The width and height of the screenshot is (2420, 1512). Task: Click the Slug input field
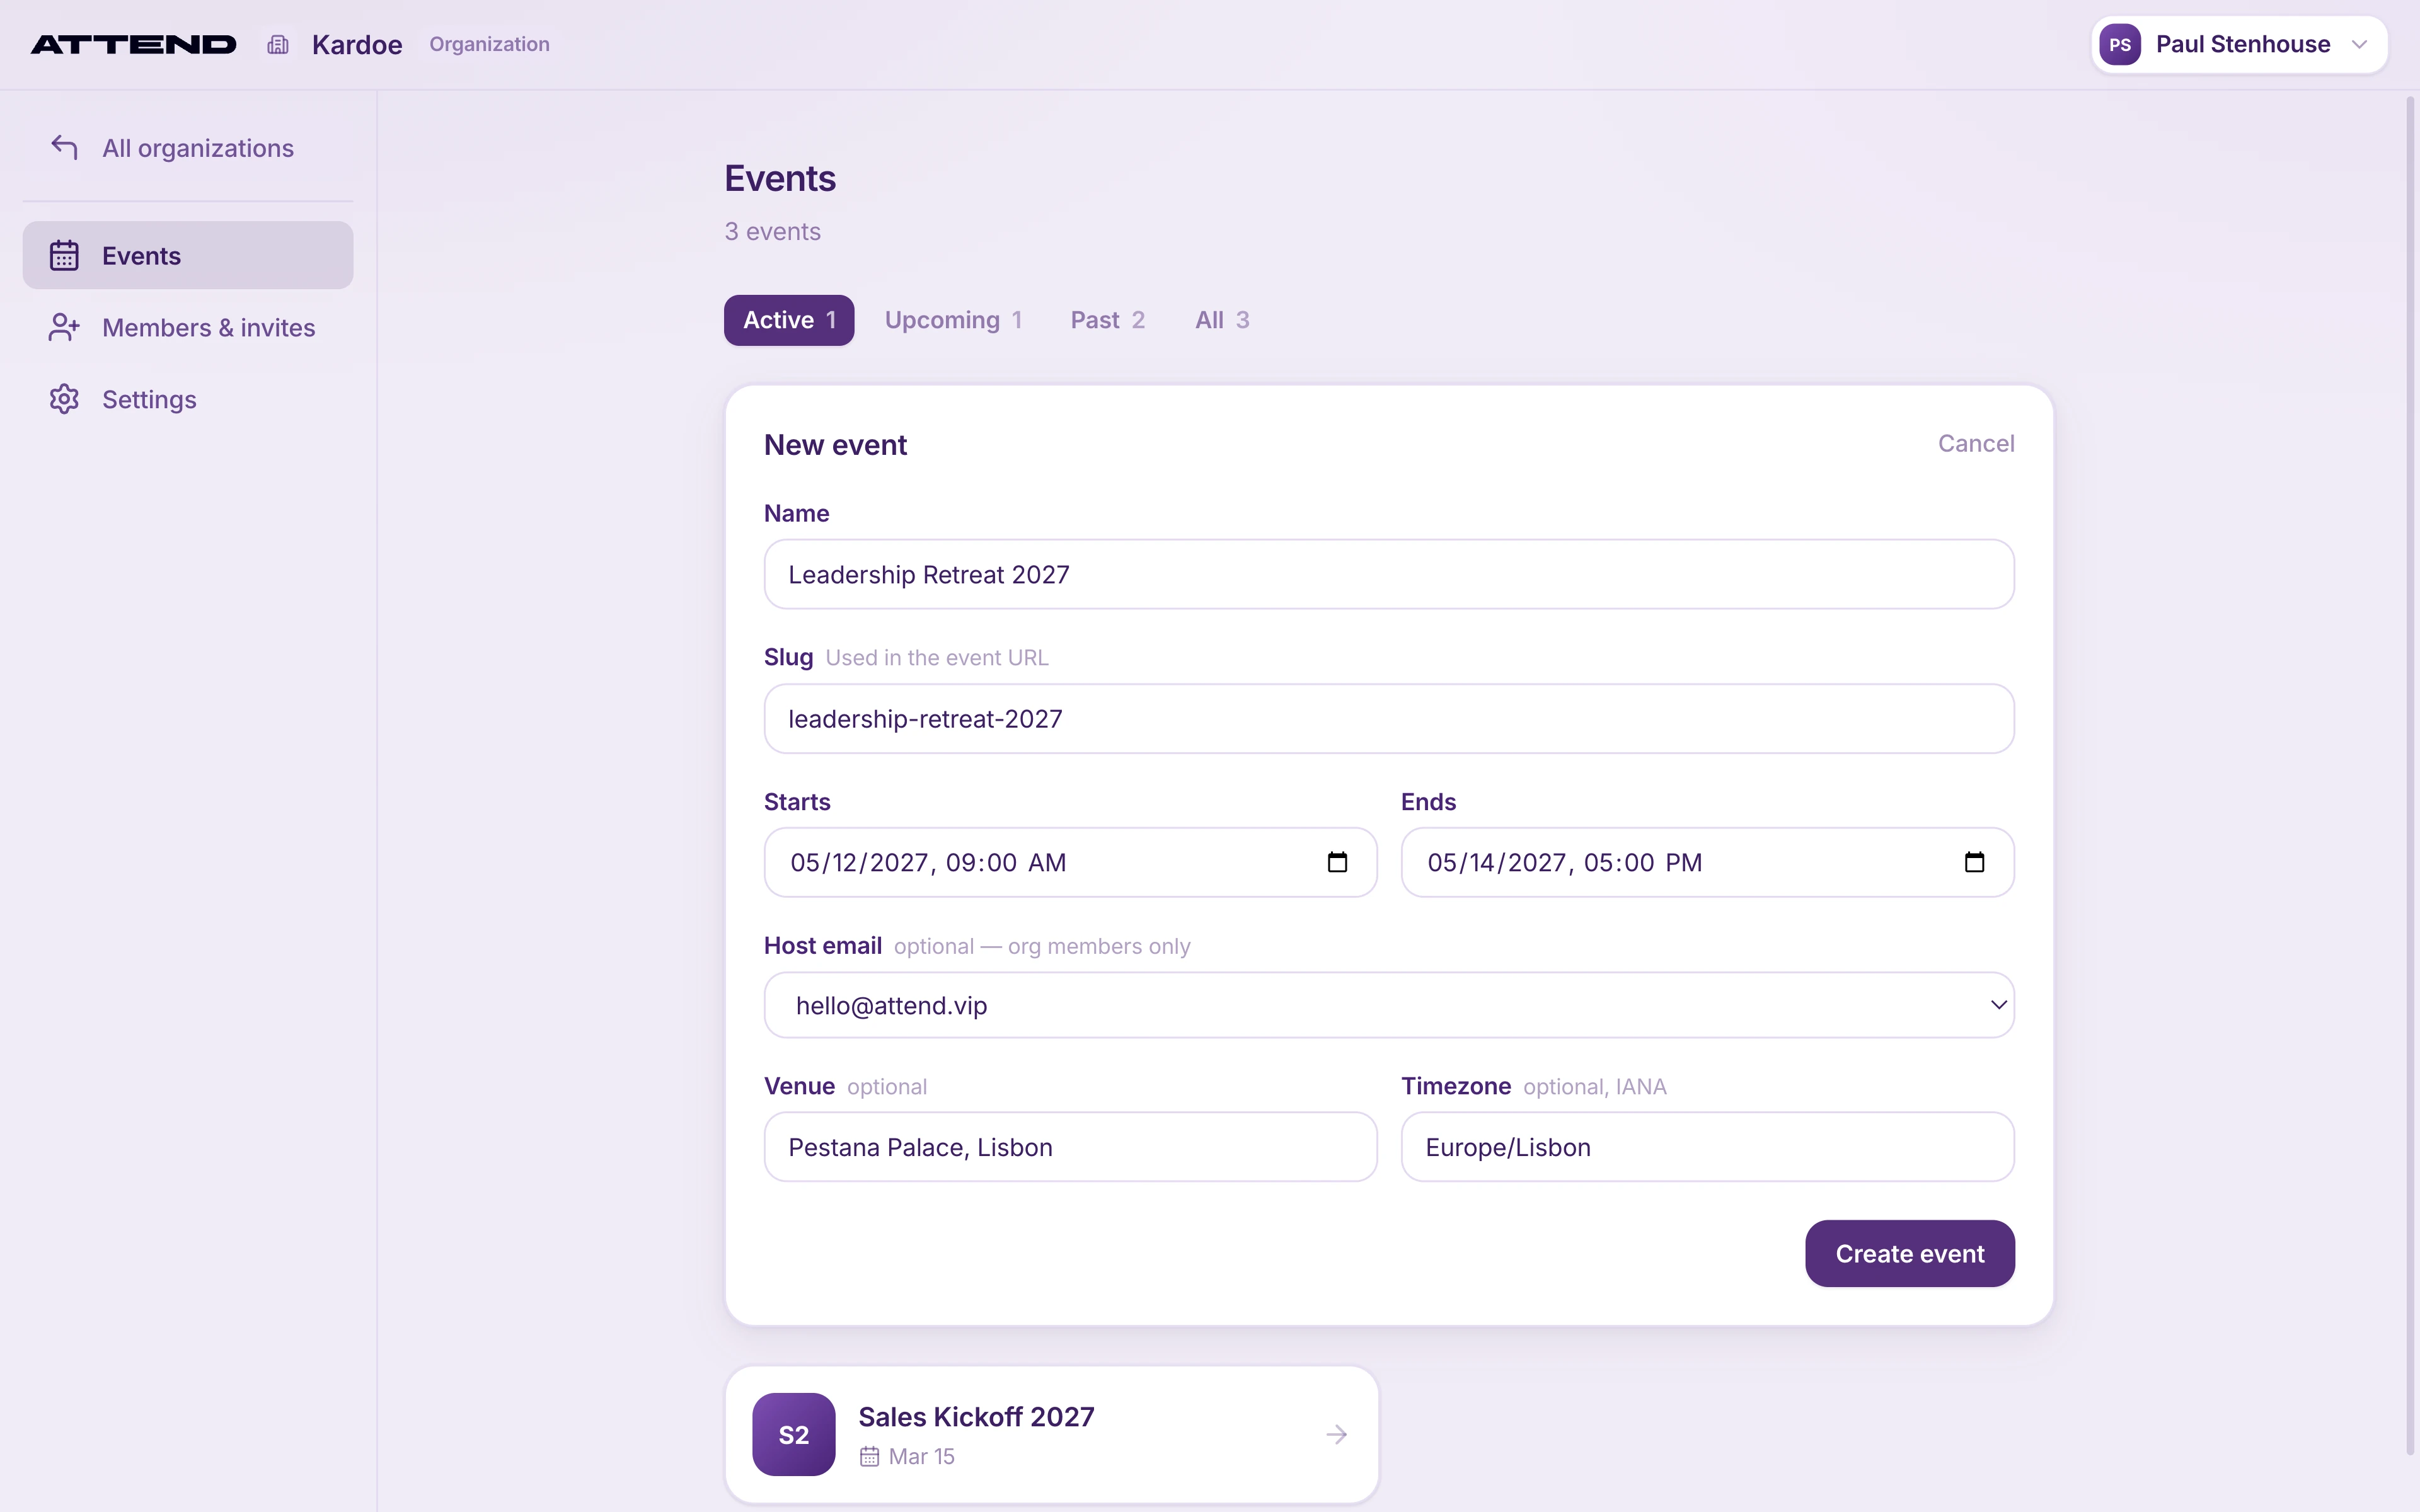point(1389,718)
